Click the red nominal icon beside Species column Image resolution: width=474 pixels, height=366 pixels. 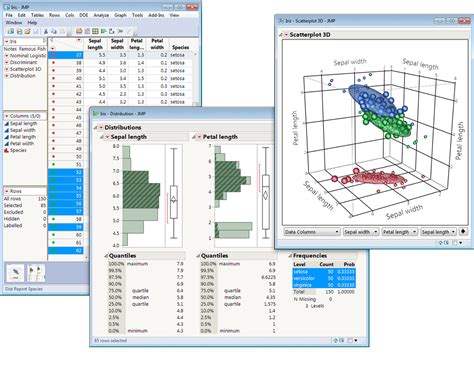7,150
